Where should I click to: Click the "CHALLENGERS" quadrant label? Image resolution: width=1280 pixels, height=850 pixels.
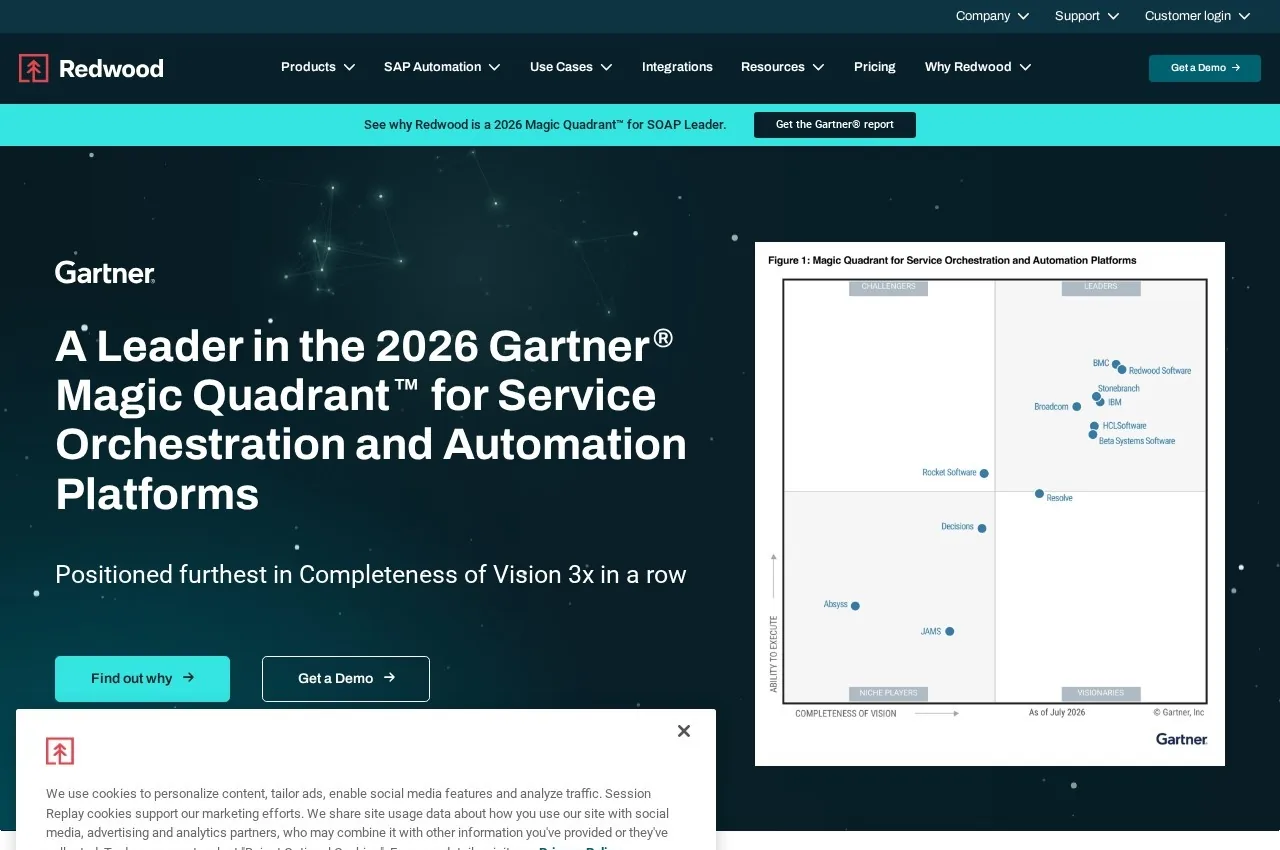889,287
